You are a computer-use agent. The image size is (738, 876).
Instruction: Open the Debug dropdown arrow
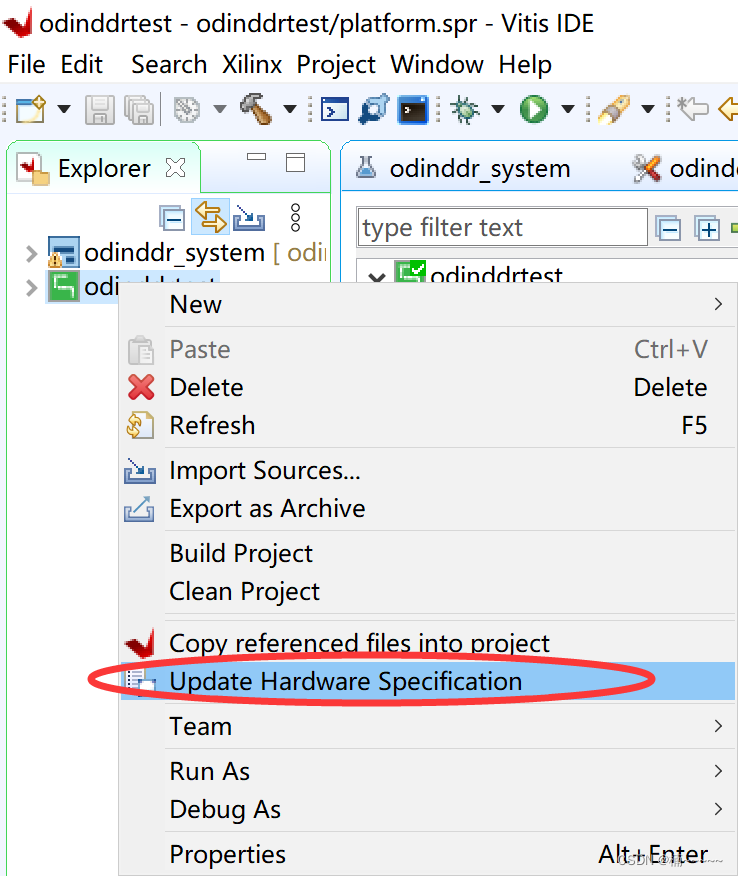point(498,109)
